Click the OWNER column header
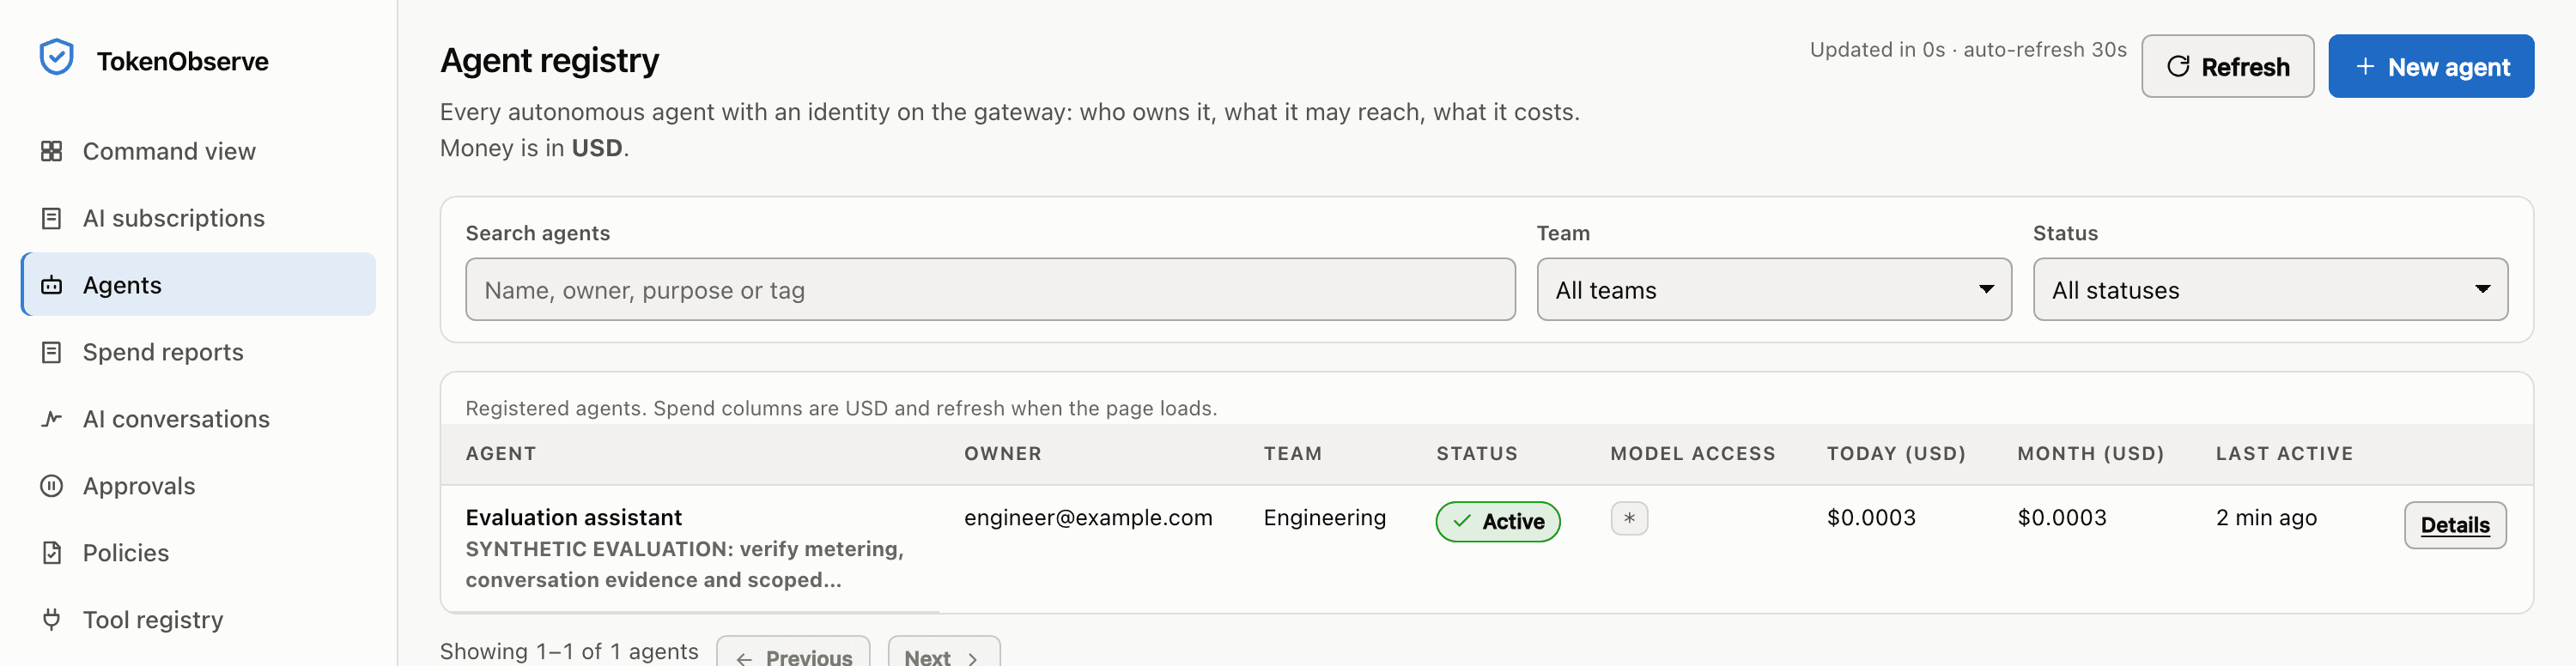Viewport: 2576px width, 666px height. (1003, 453)
